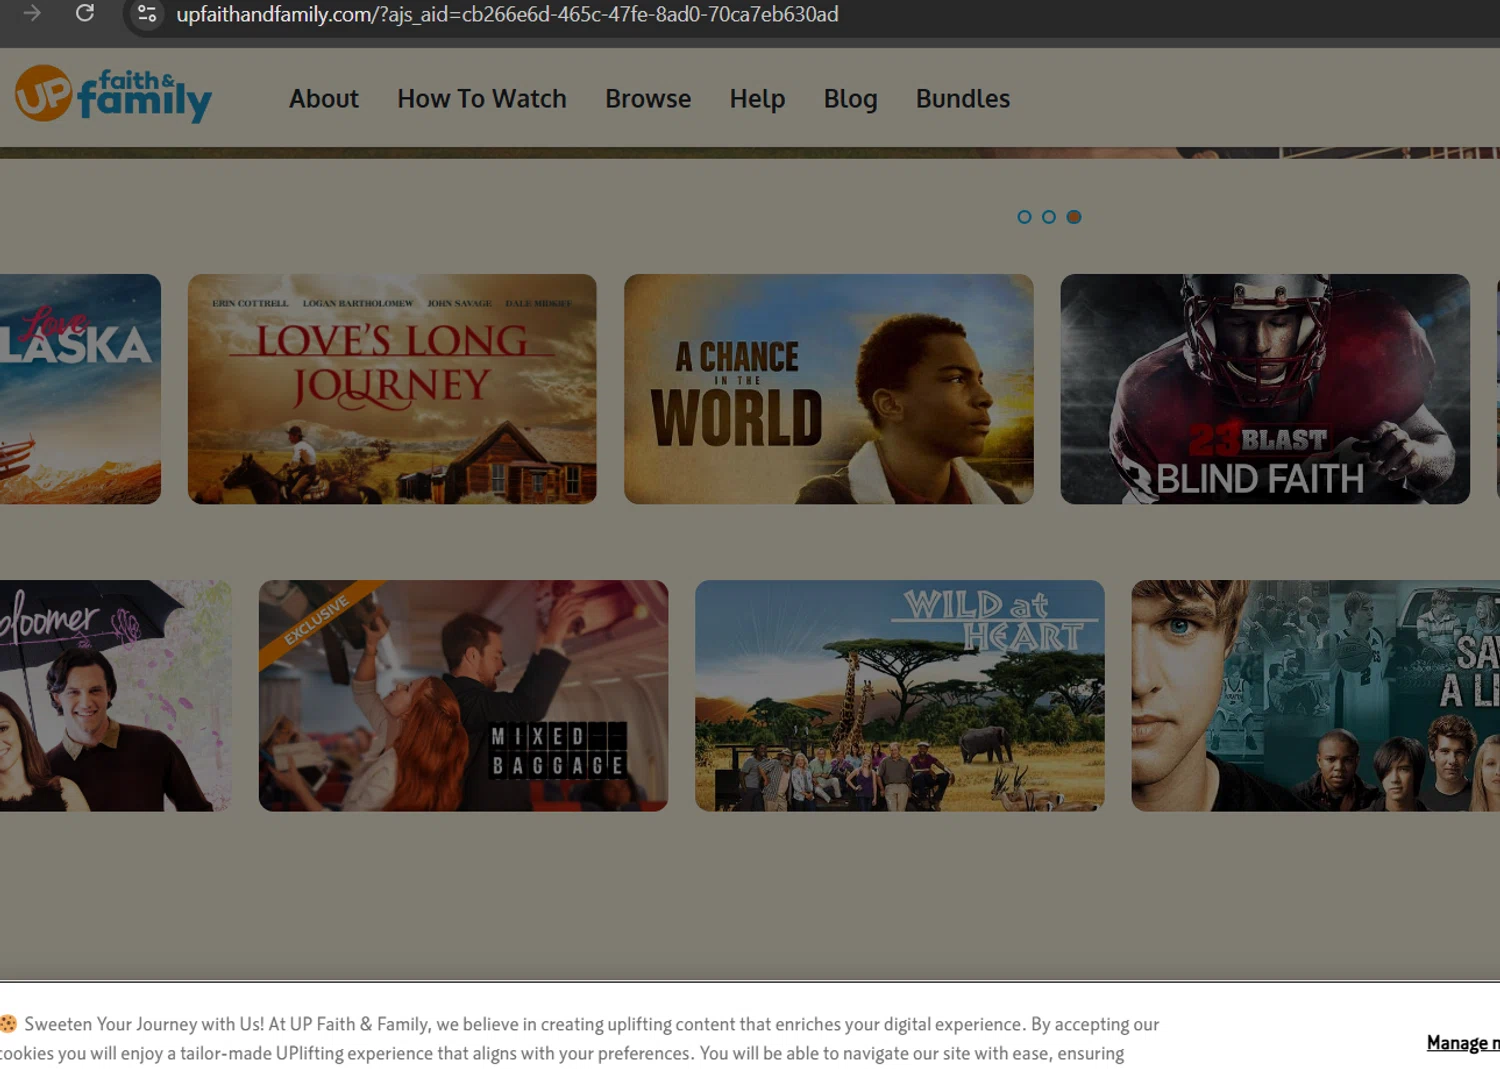Screen dimensions: 1500x1069
Task: Open A Chance in the World thumbnail
Action: click(829, 389)
